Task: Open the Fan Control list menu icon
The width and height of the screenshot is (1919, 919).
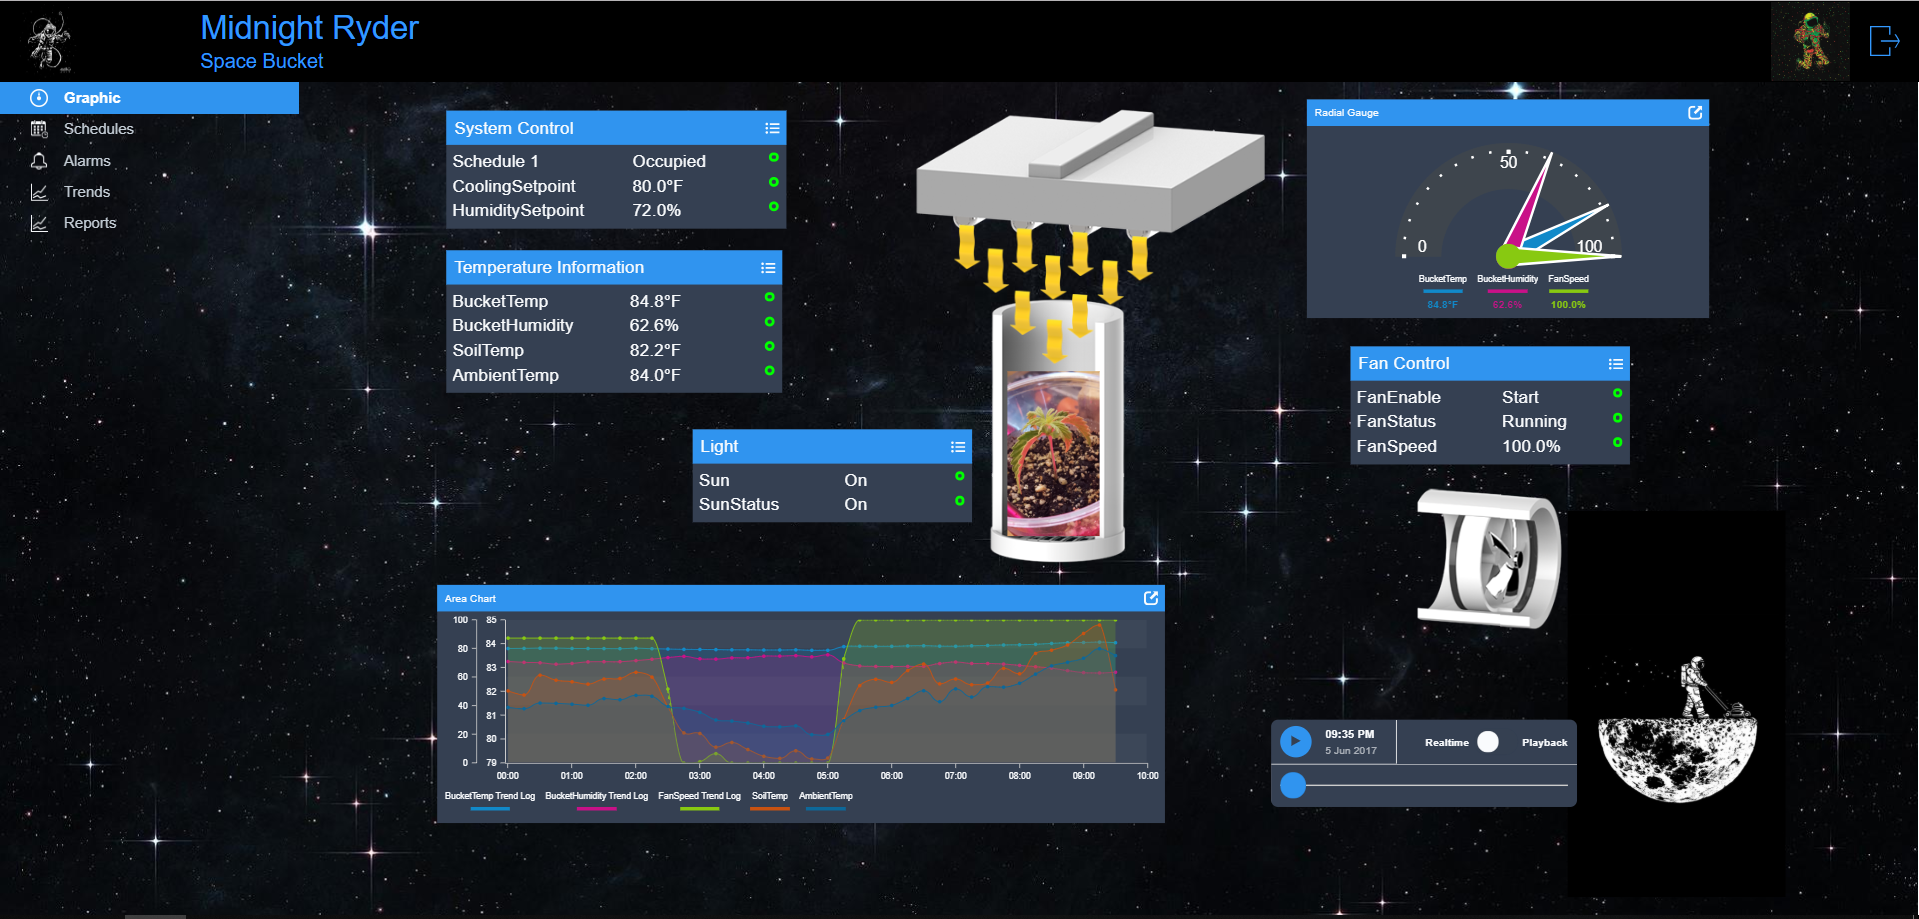Action: tap(1615, 364)
